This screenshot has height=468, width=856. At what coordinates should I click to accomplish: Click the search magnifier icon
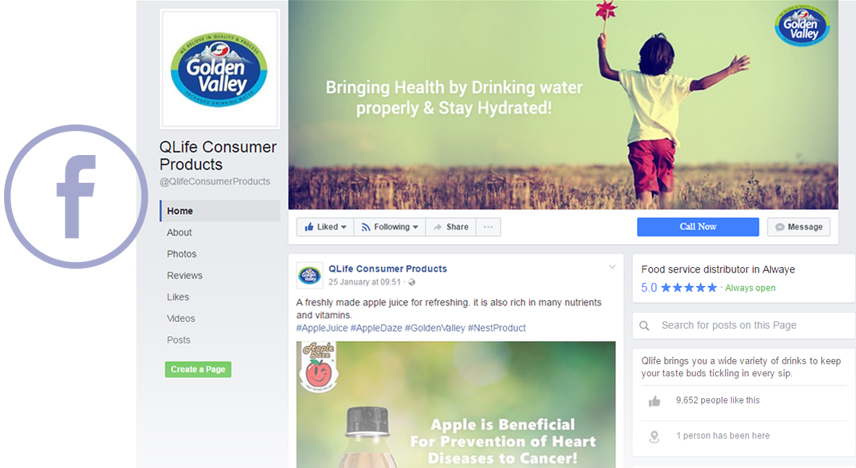tap(644, 325)
